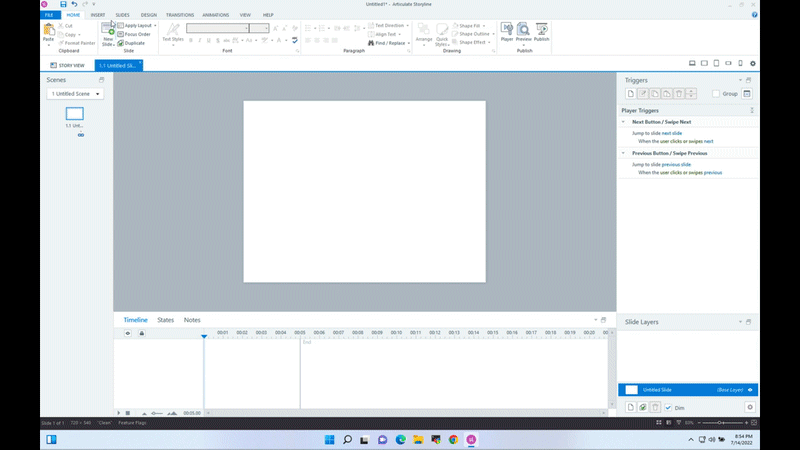Toggle base layer visibility eye icon
The height and width of the screenshot is (450, 800).
[750, 390]
